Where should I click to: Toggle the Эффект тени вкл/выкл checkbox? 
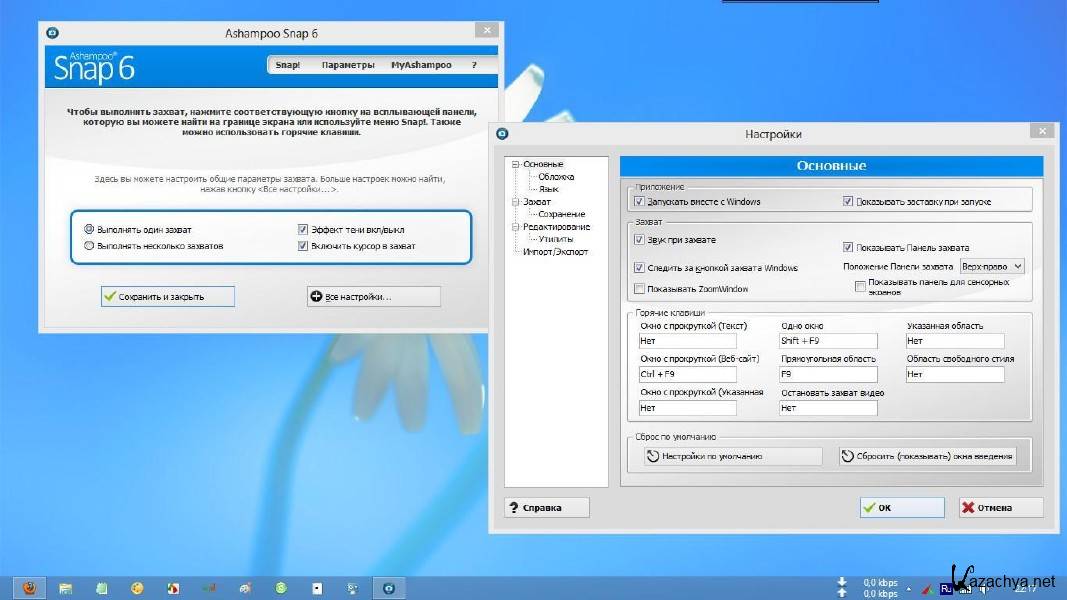pos(303,229)
